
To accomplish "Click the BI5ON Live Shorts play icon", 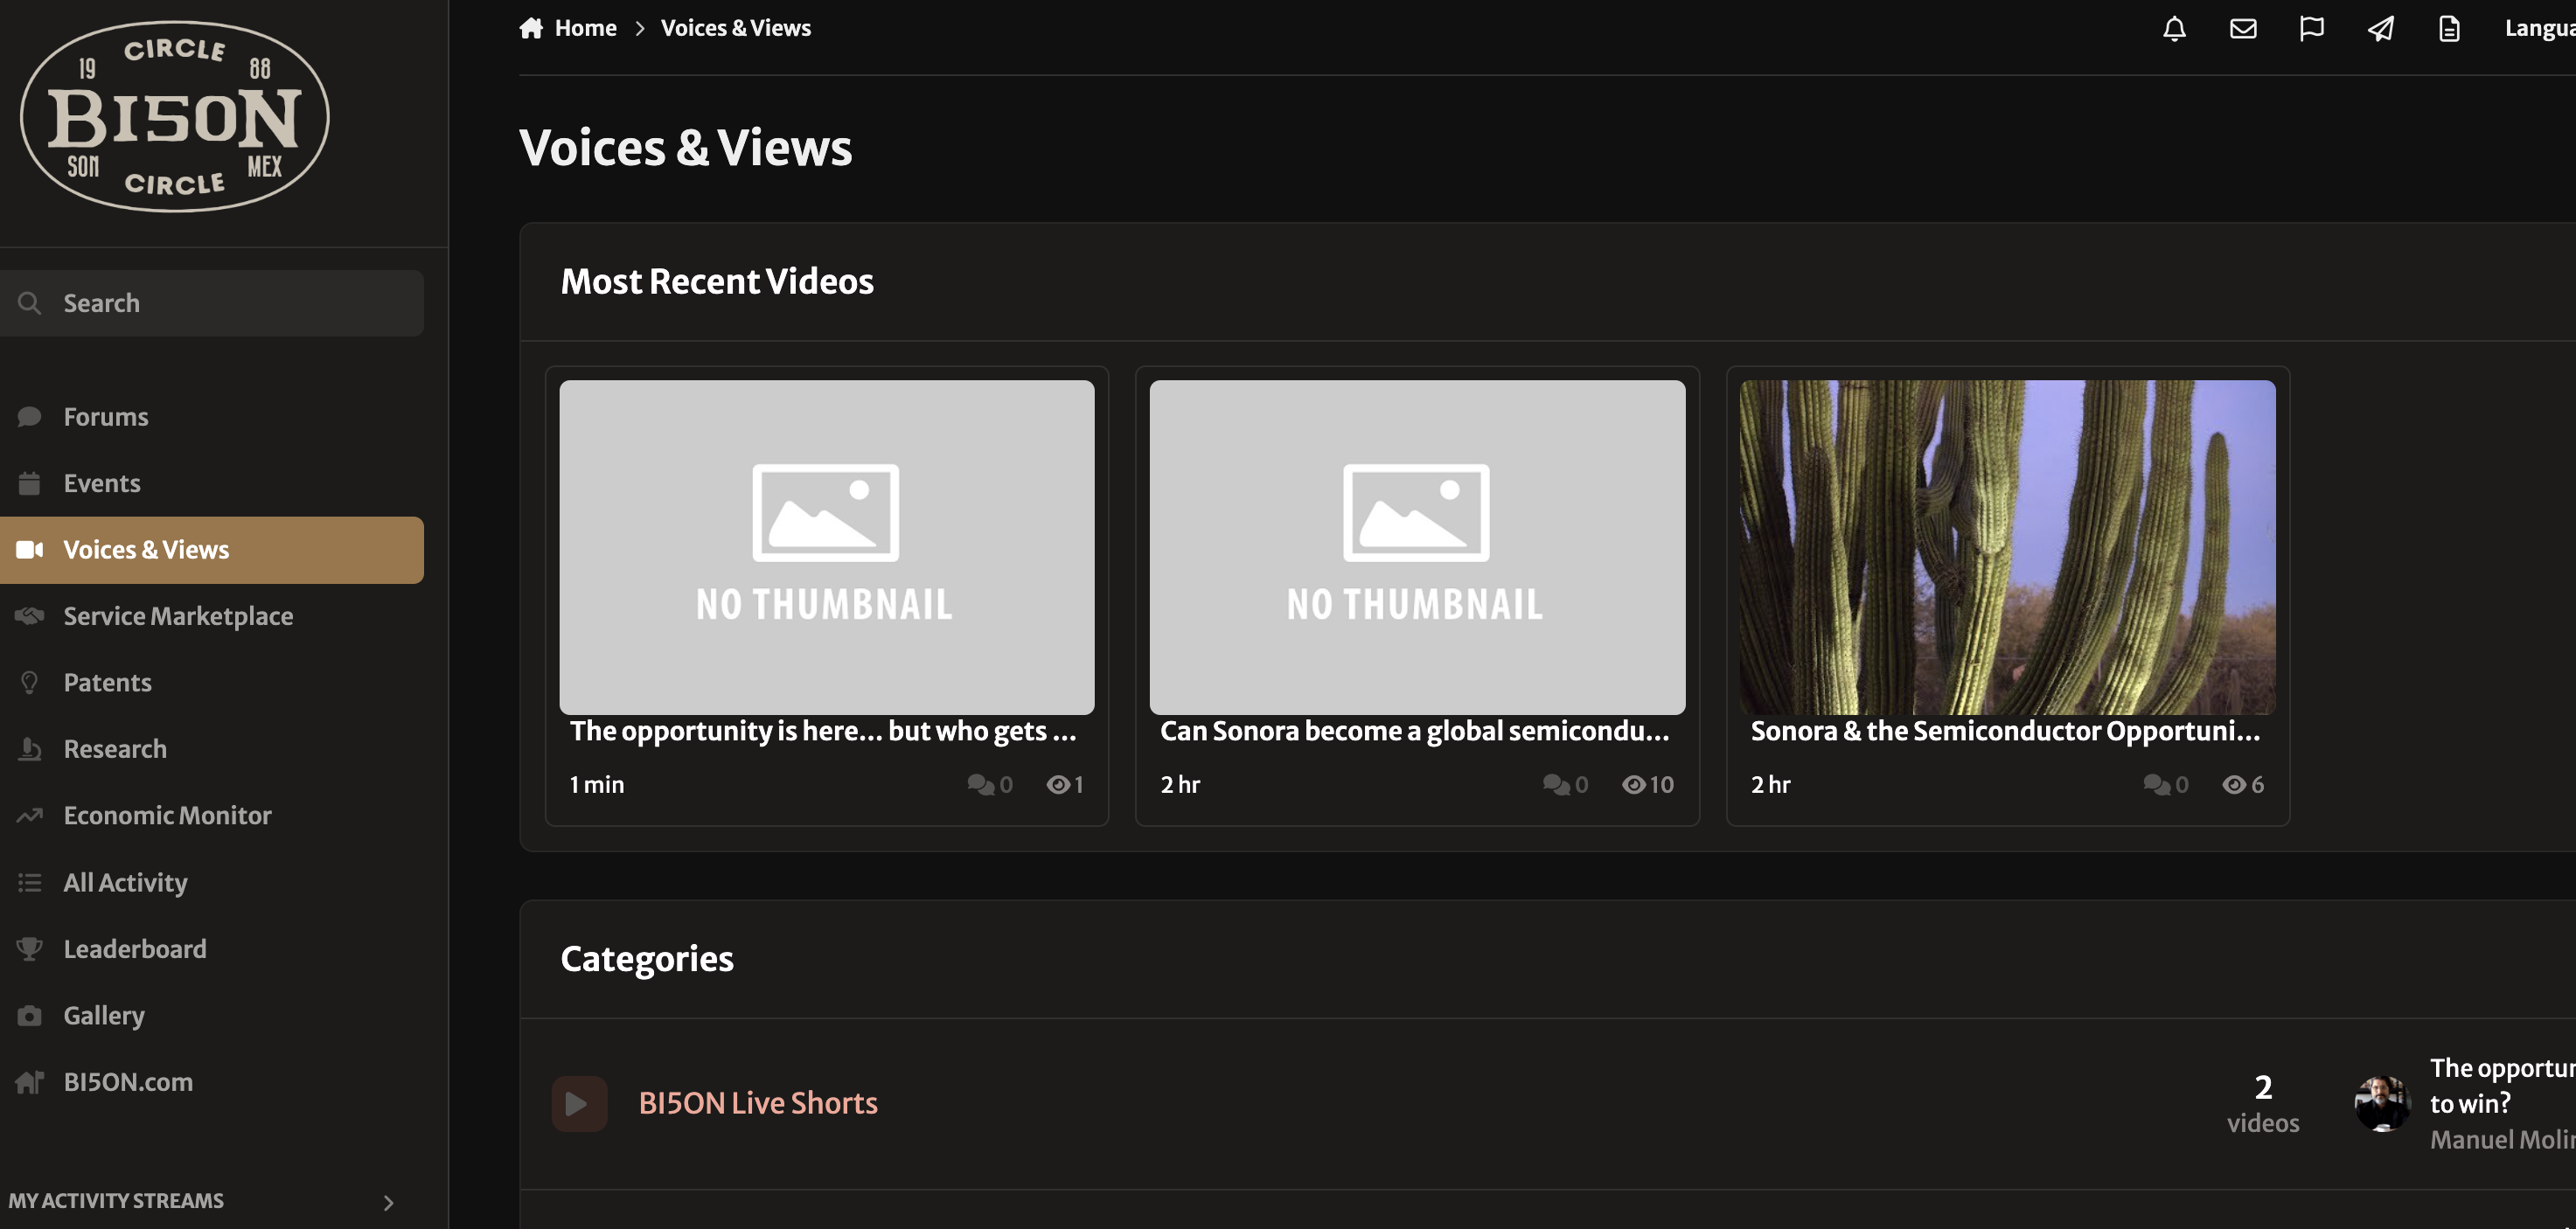I will (x=579, y=1103).
